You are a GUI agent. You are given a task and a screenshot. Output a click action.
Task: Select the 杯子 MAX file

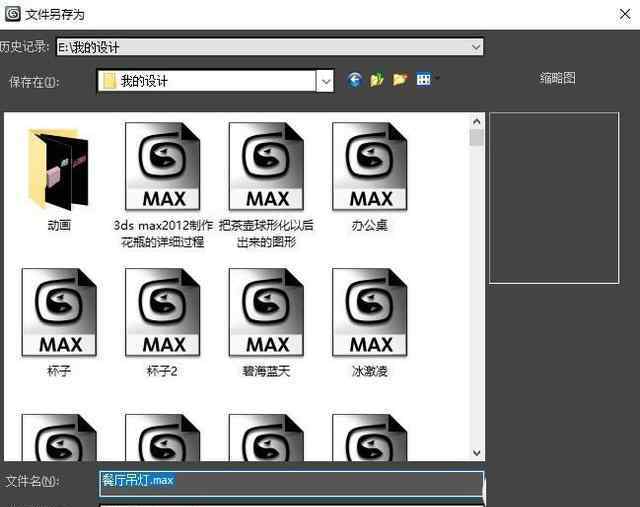[x=59, y=315]
